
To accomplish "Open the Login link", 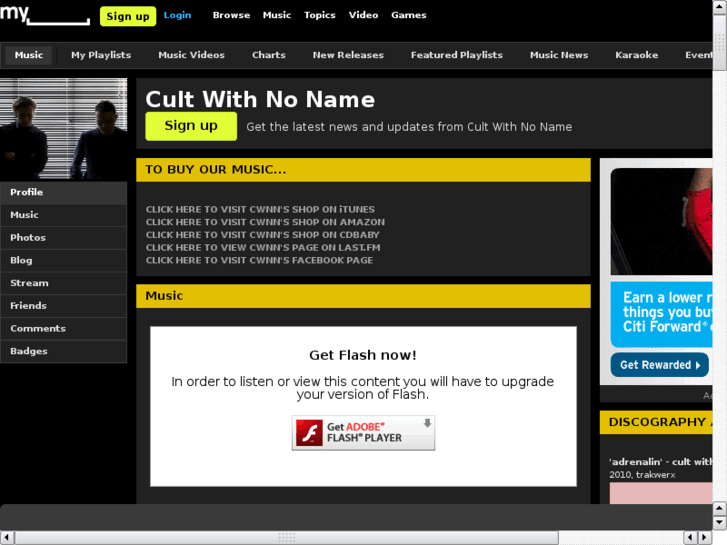I will pos(177,15).
